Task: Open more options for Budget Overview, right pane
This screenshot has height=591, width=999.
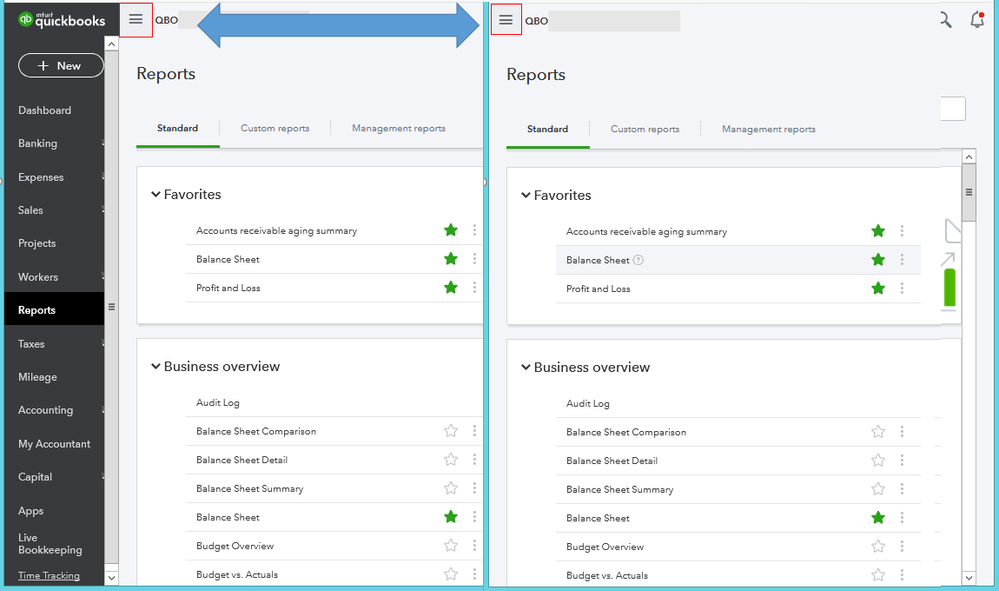Action: pos(902,547)
